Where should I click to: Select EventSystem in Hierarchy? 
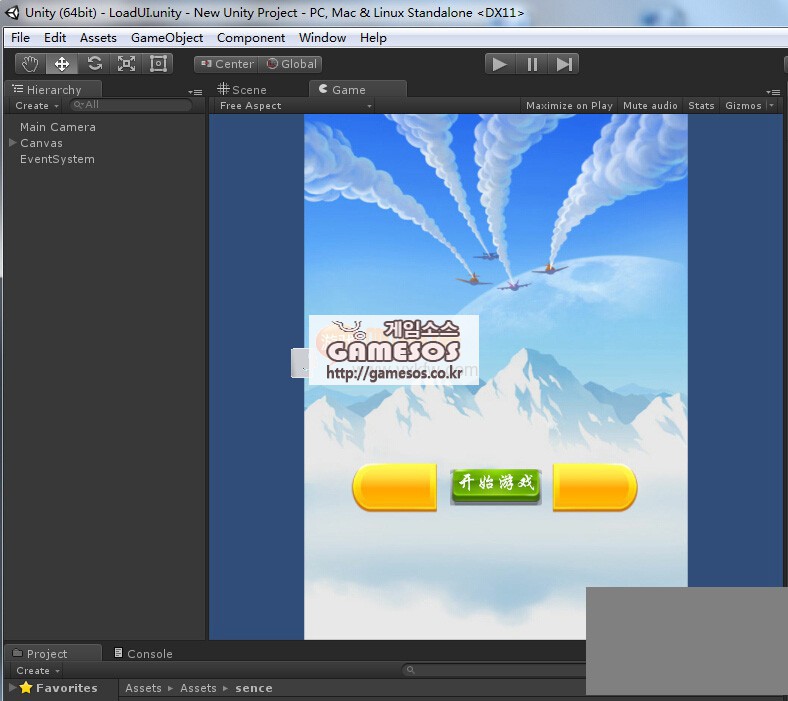(57, 159)
